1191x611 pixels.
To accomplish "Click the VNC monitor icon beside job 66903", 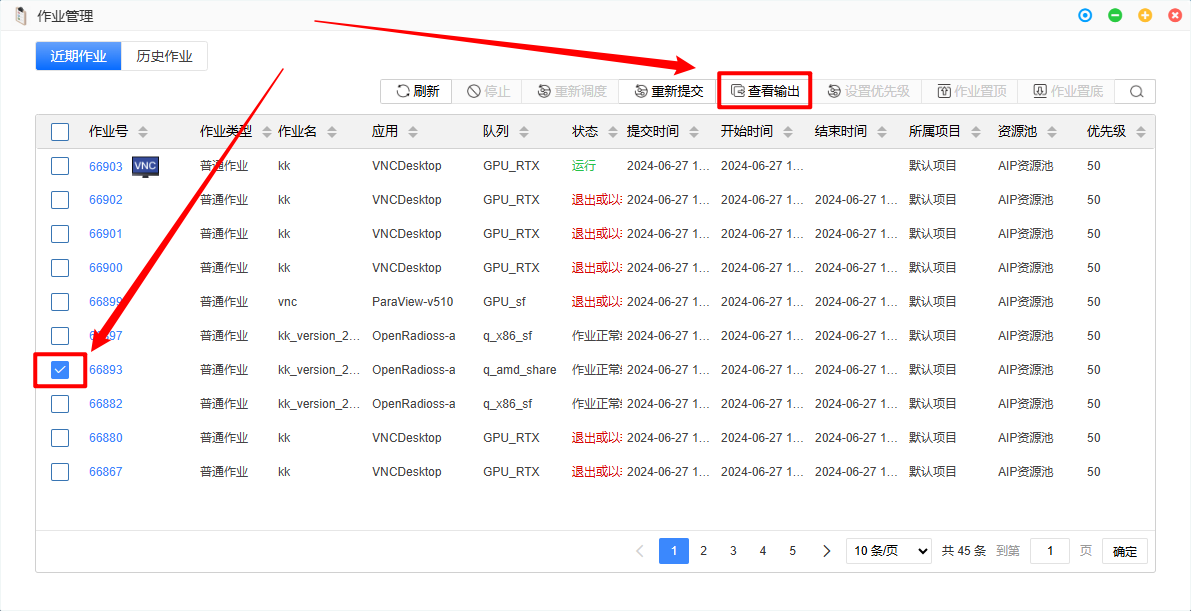I will click(x=145, y=166).
